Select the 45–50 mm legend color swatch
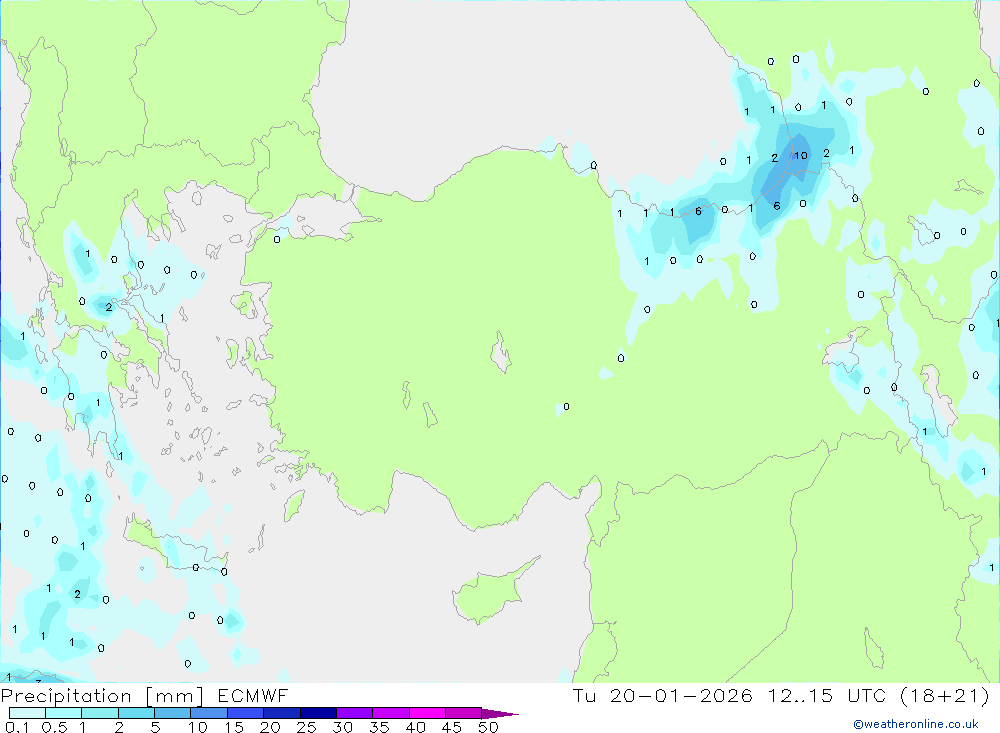Viewport: 1000px width, 733px height. click(464, 713)
